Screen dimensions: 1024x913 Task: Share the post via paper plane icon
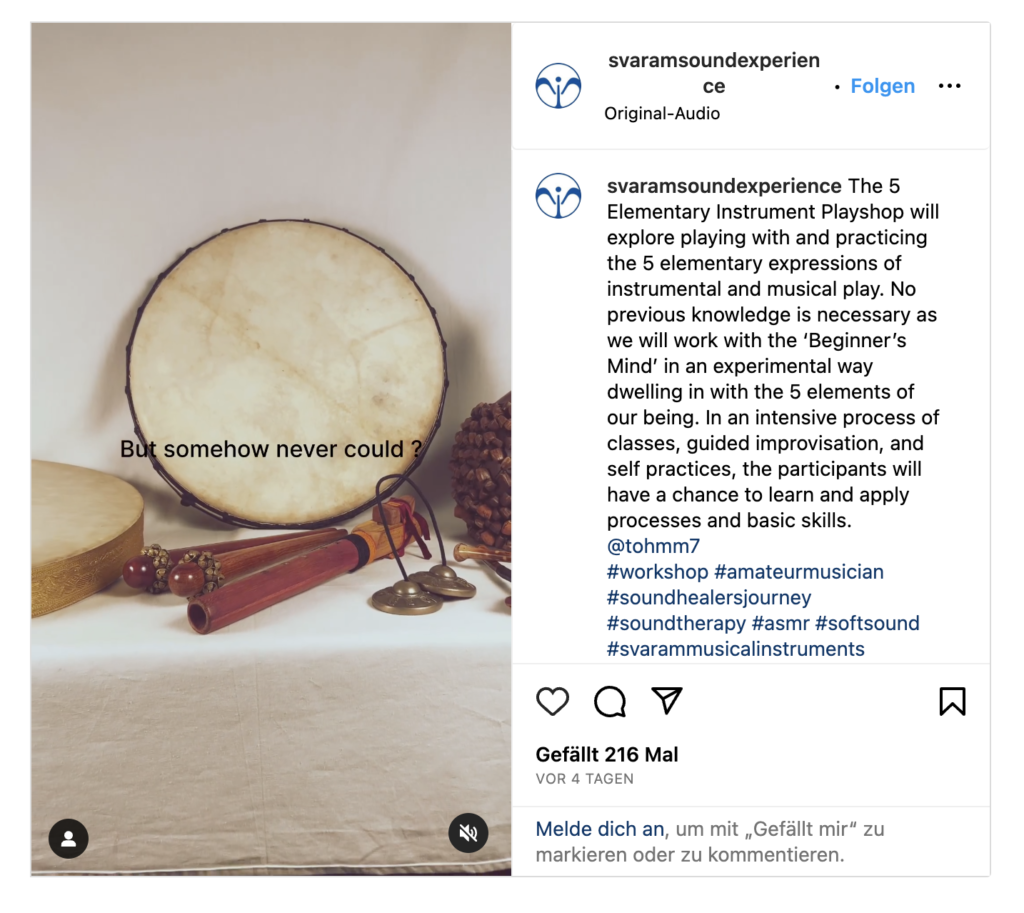pyautogui.click(x=667, y=701)
